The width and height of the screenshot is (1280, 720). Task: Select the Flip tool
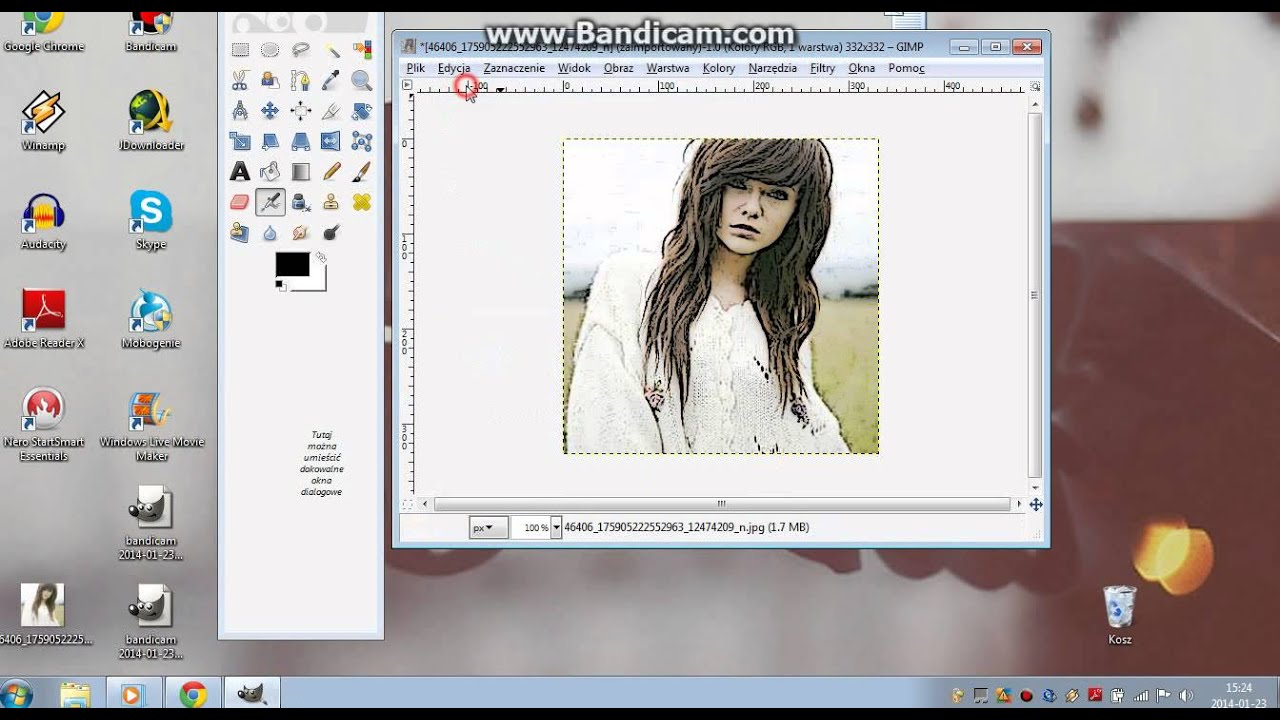331,142
